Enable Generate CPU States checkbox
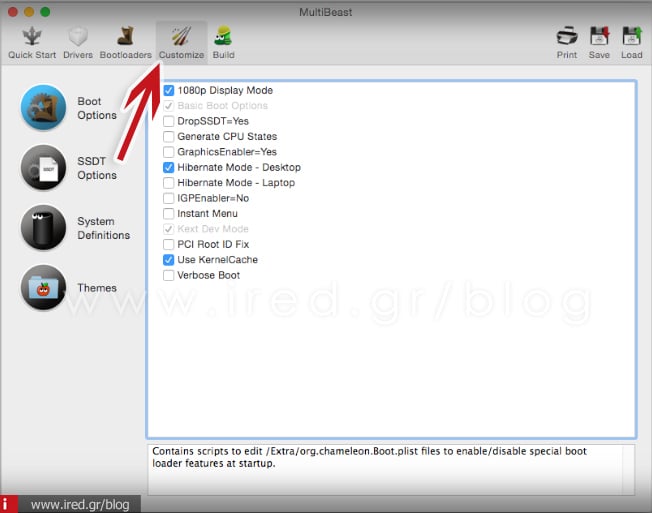 pyautogui.click(x=168, y=136)
